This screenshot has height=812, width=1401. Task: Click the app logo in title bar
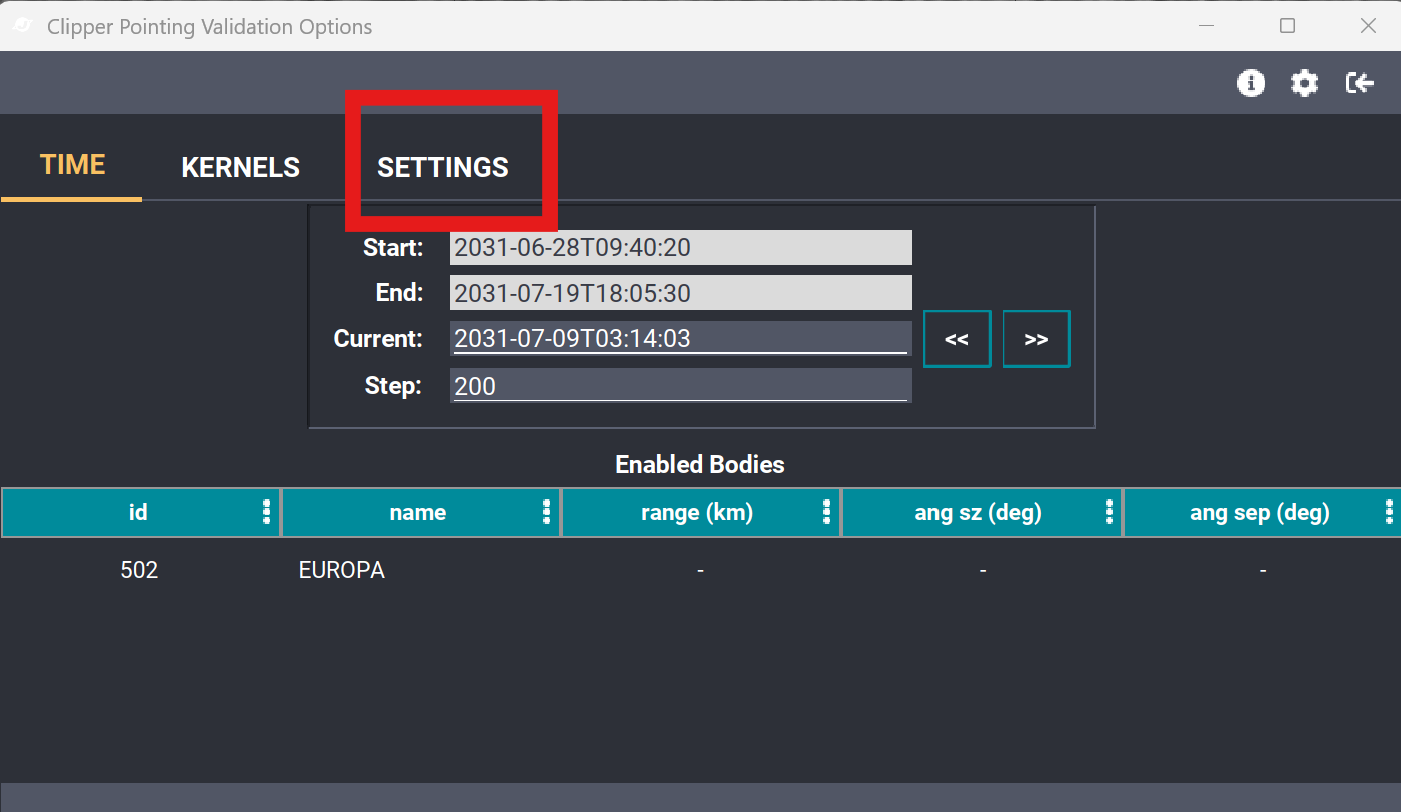click(x=22, y=26)
